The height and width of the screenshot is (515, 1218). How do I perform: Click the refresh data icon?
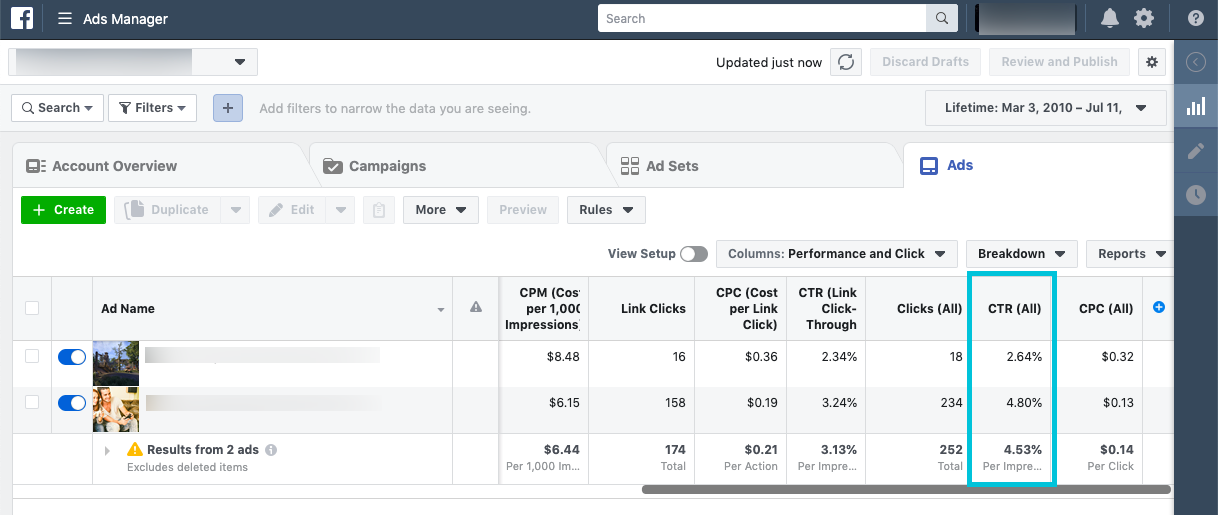tap(846, 62)
